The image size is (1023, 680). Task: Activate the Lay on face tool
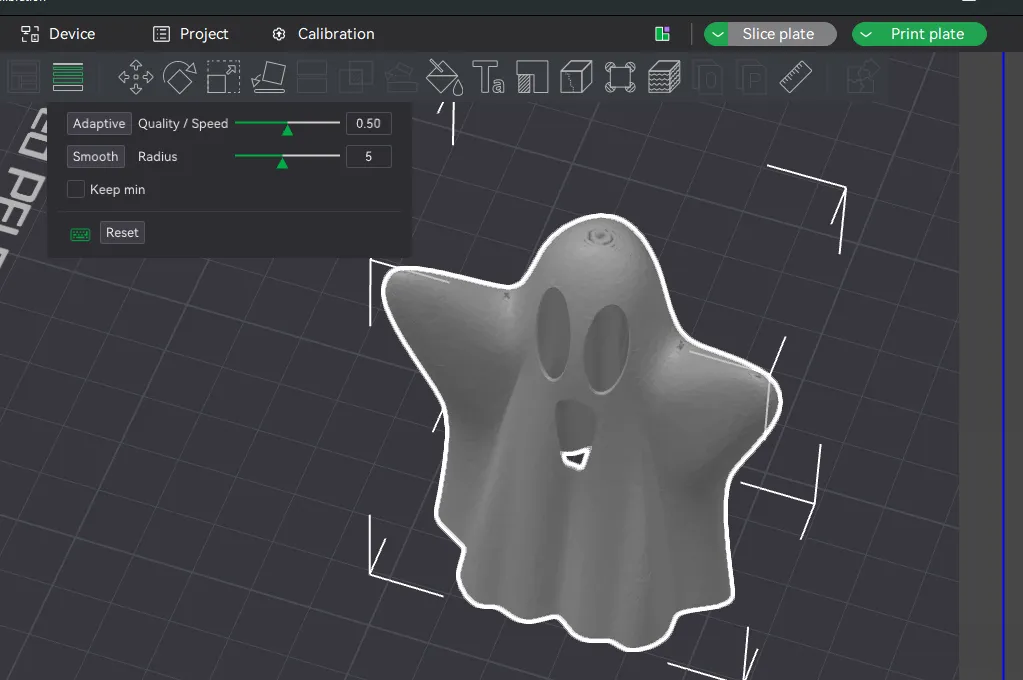pos(268,77)
